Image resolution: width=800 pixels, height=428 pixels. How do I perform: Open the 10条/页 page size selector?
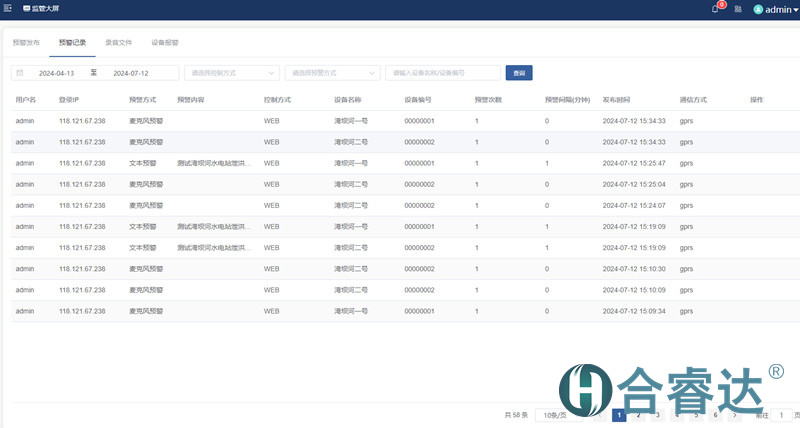pos(557,414)
